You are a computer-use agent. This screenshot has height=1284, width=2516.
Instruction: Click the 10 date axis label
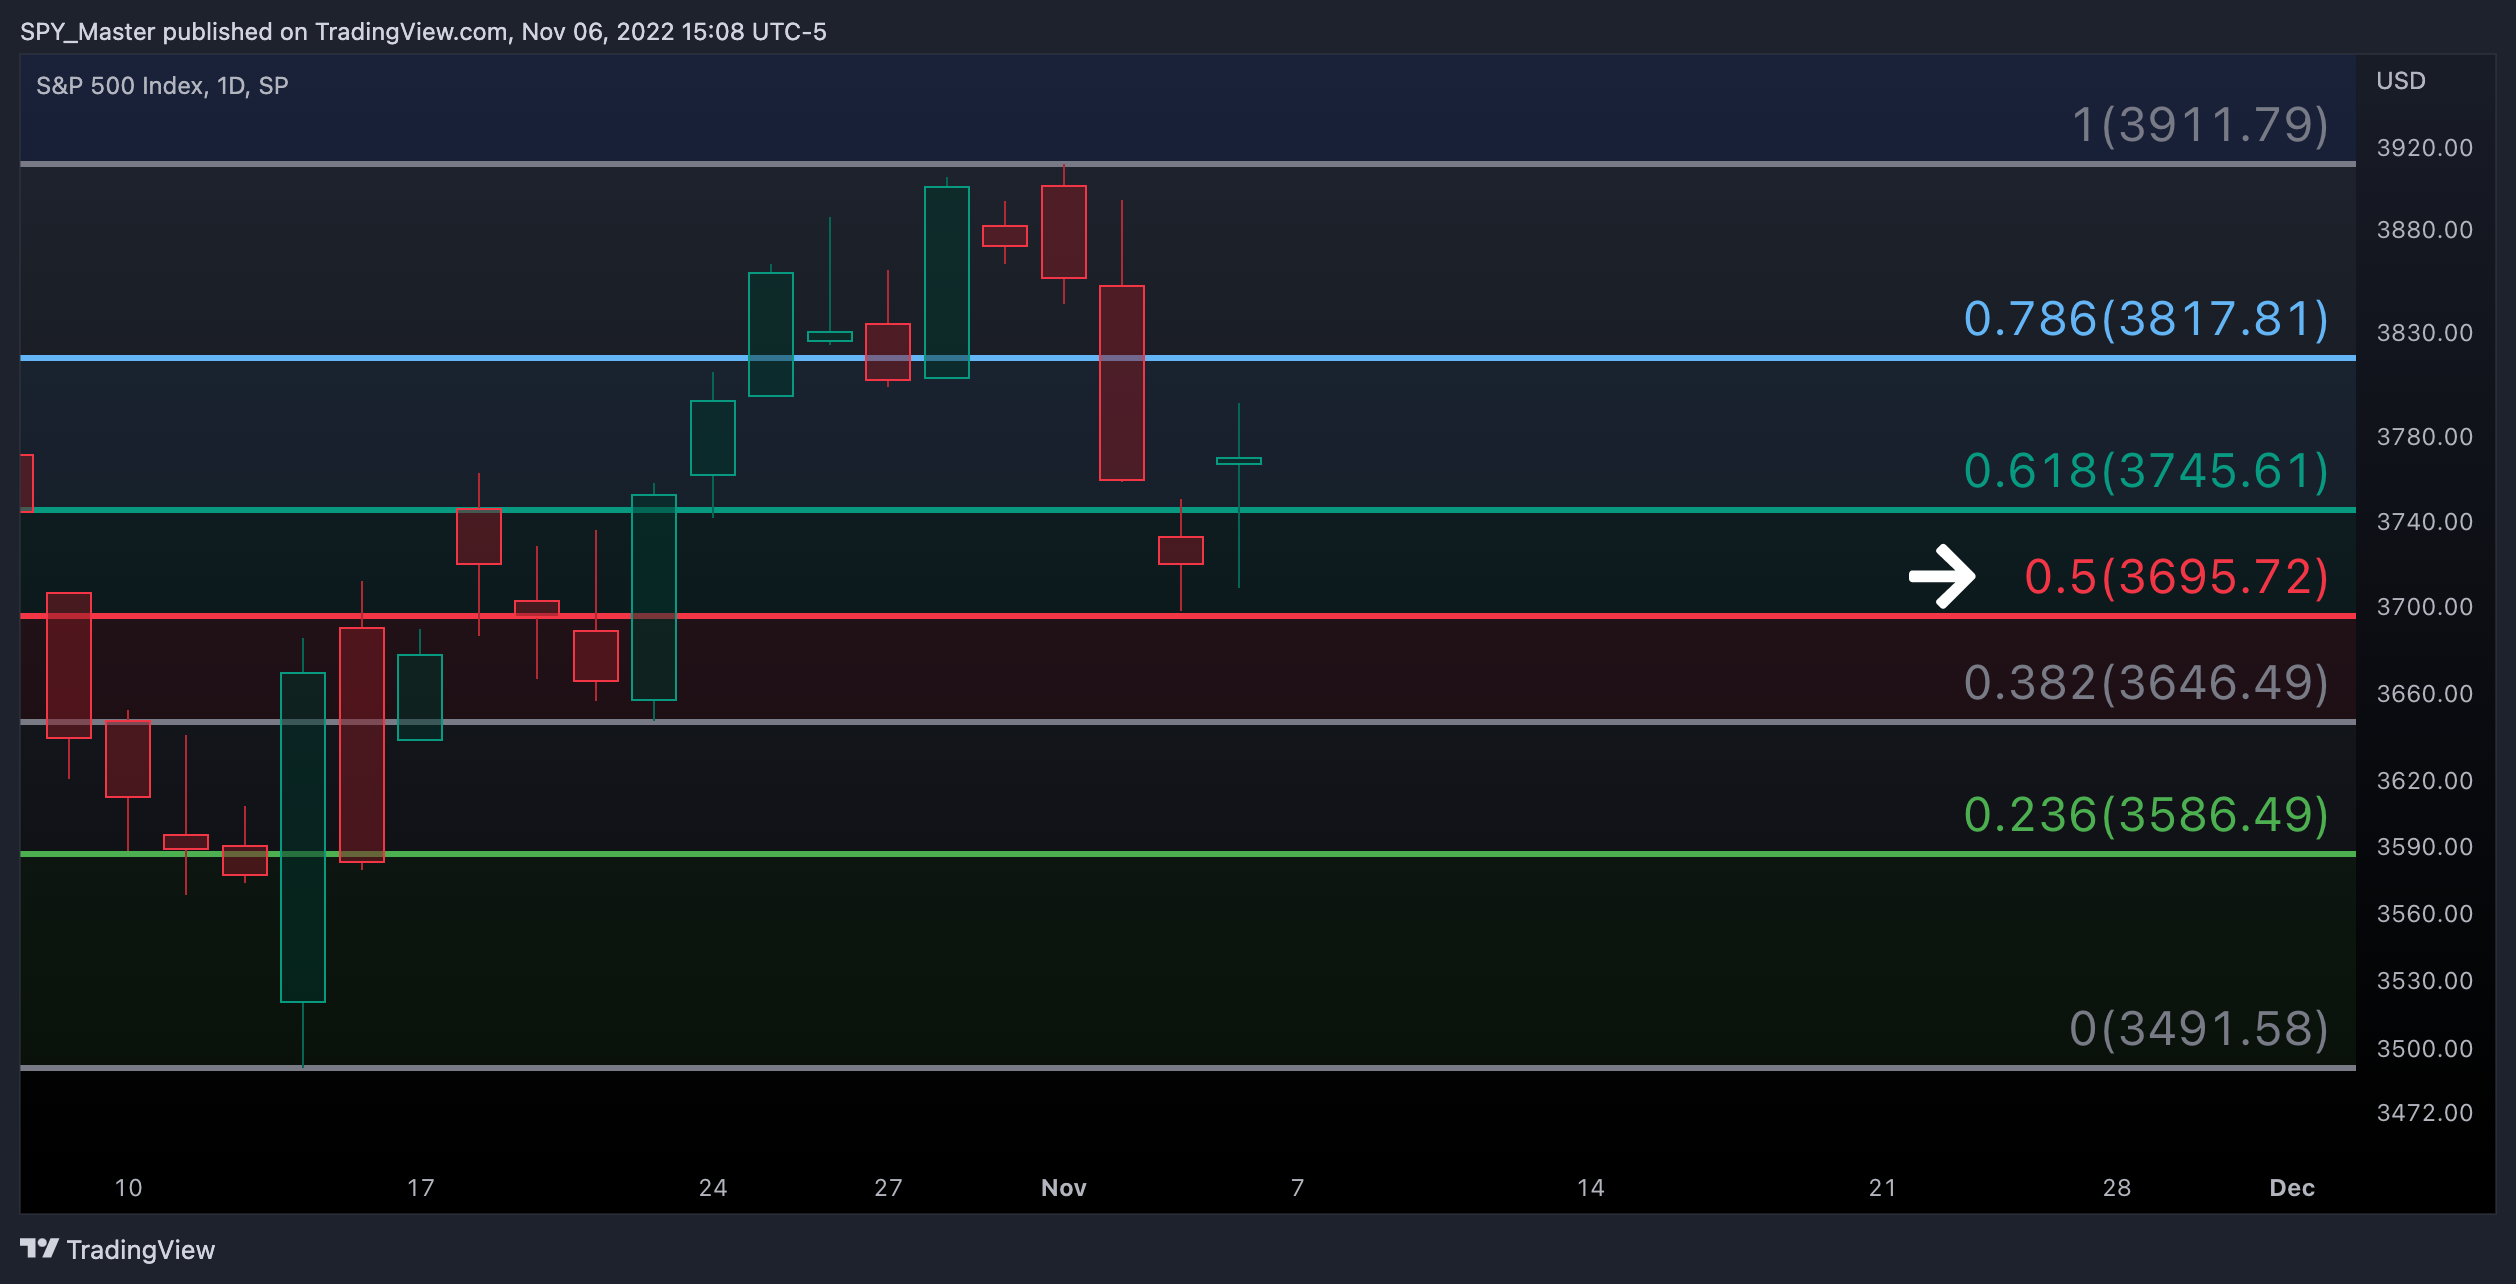click(x=128, y=1188)
